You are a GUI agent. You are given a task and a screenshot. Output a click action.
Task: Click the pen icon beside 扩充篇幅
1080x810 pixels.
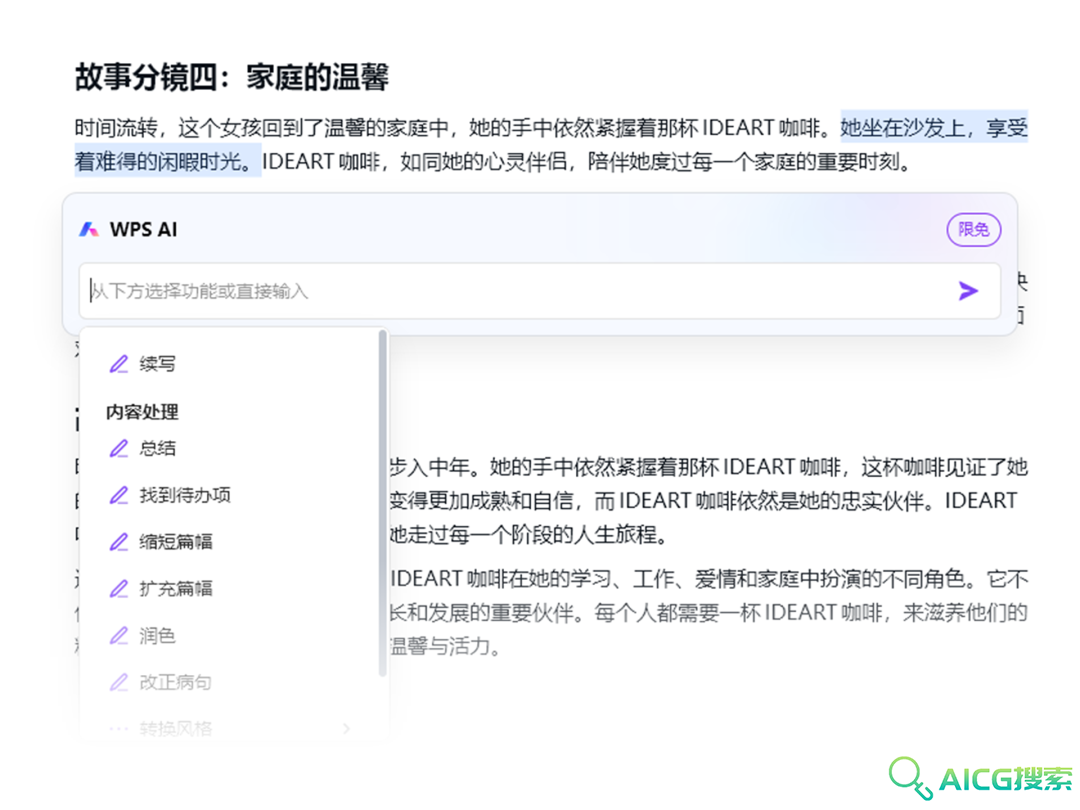click(118, 589)
